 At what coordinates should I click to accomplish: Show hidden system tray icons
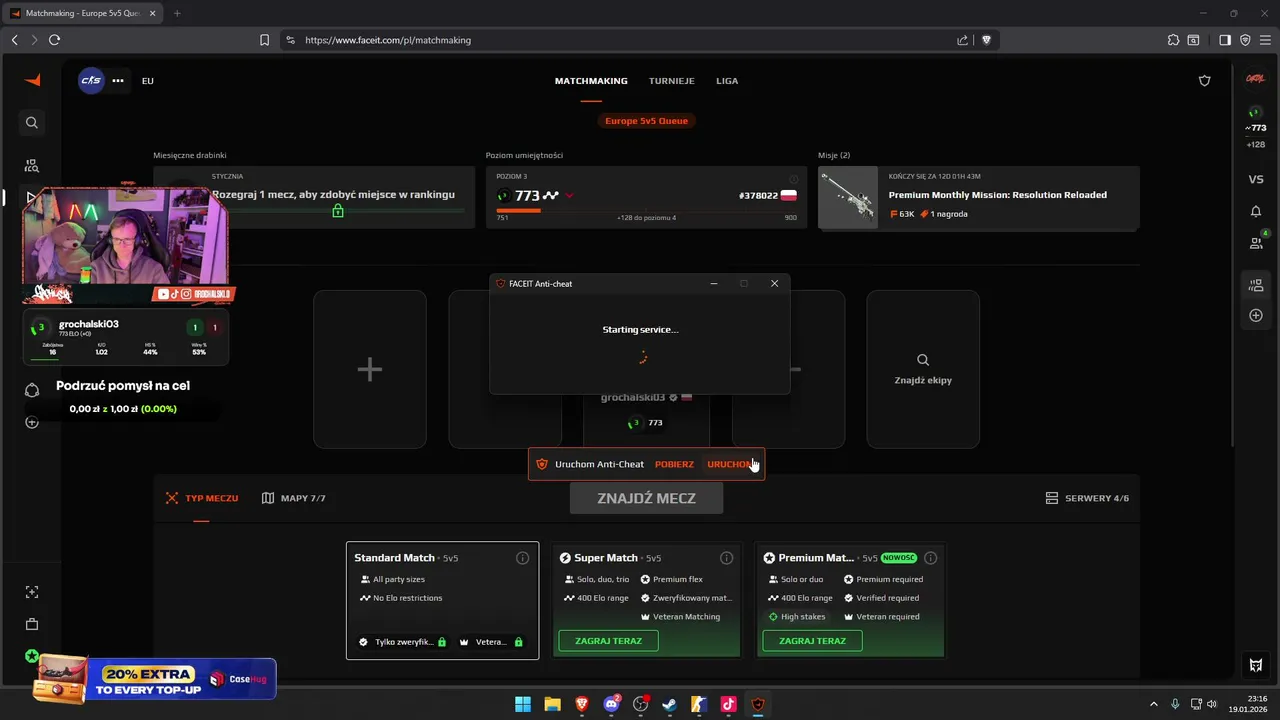(x=1153, y=704)
